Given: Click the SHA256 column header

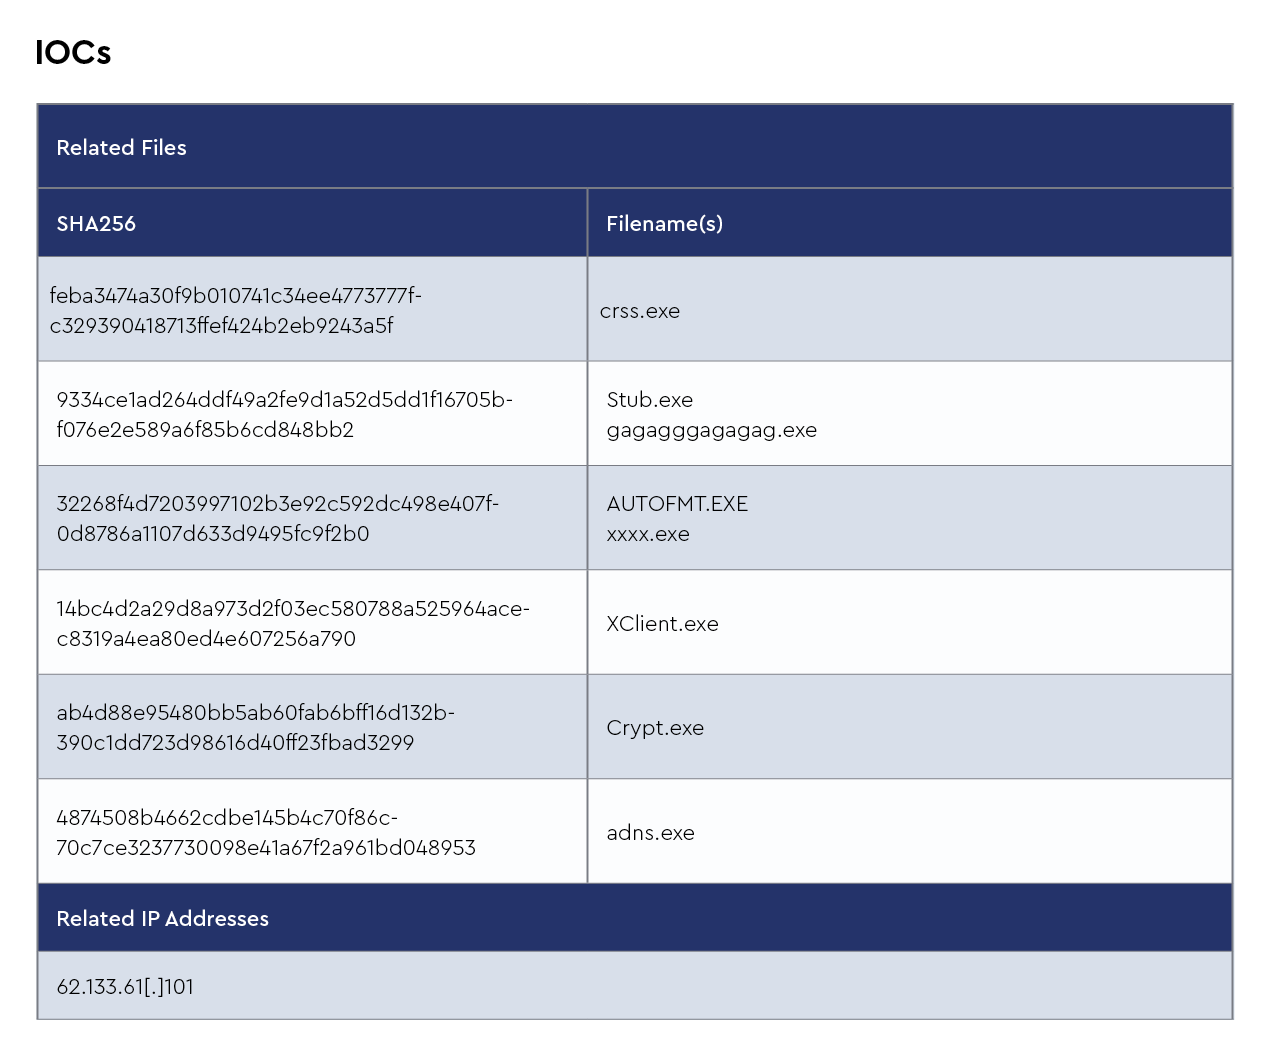Looking at the screenshot, I should (96, 224).
